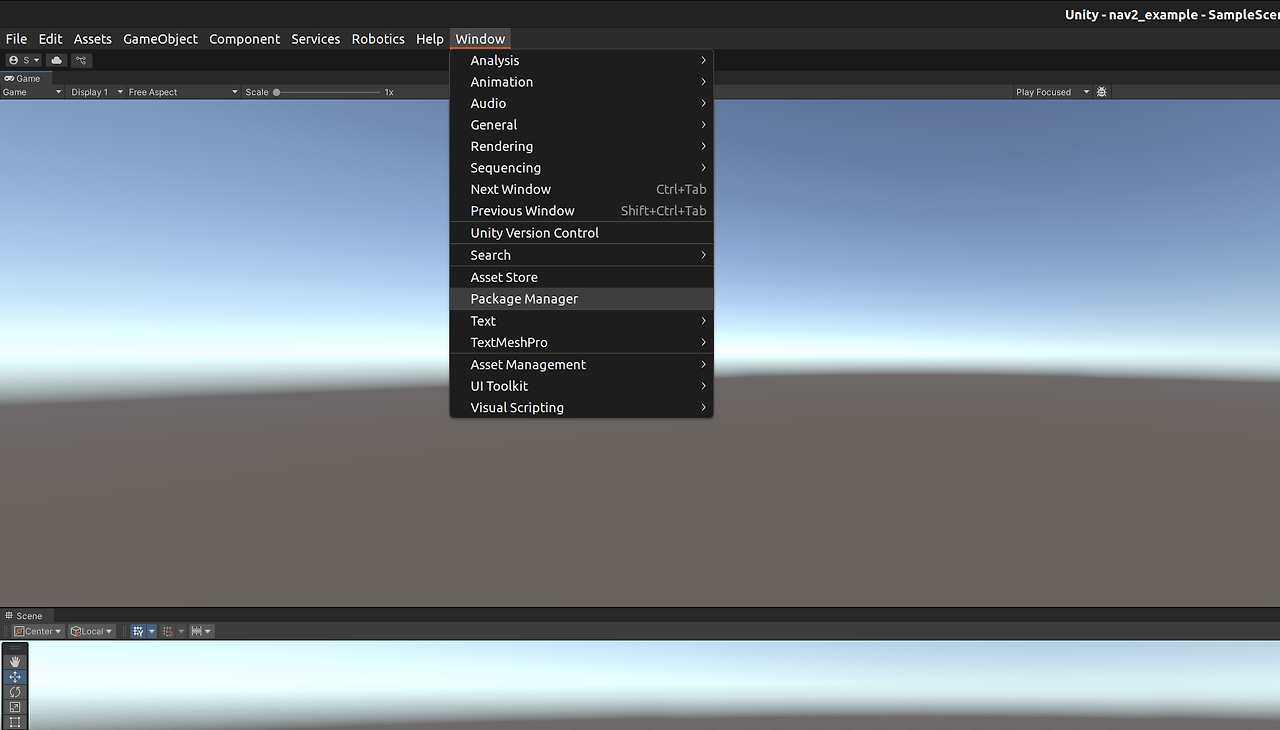Screen dimensions: 1280x730
Task: Click the version control branch icon
Action: 80,60
